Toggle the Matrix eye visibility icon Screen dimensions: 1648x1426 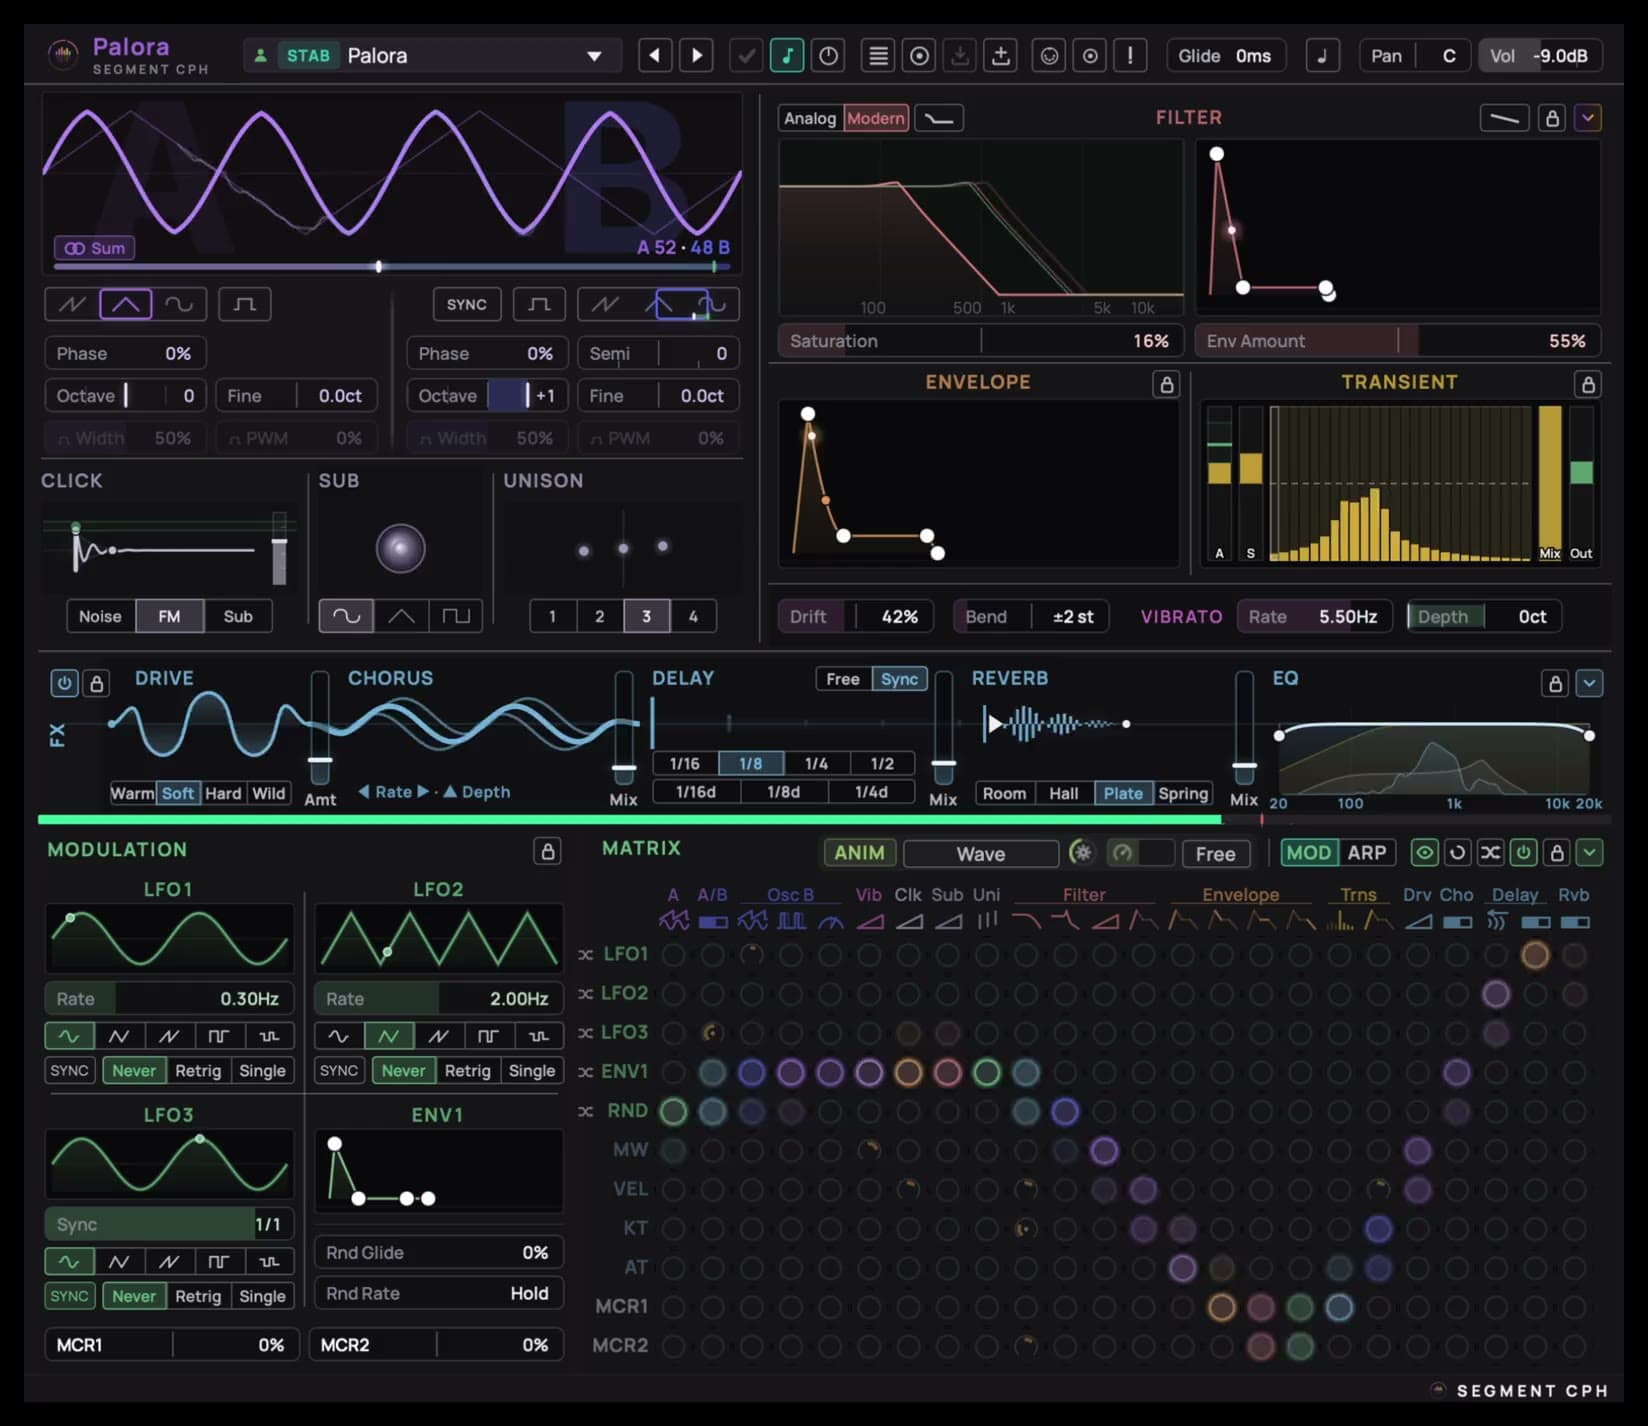(1424, 853)
